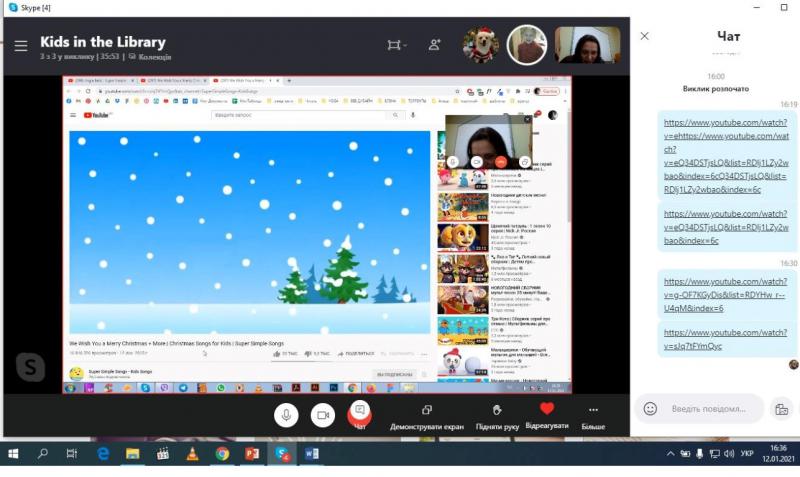Open the YouTube link ending U4qM&index=6
800x477 pixels.
[x=726, y=294]
